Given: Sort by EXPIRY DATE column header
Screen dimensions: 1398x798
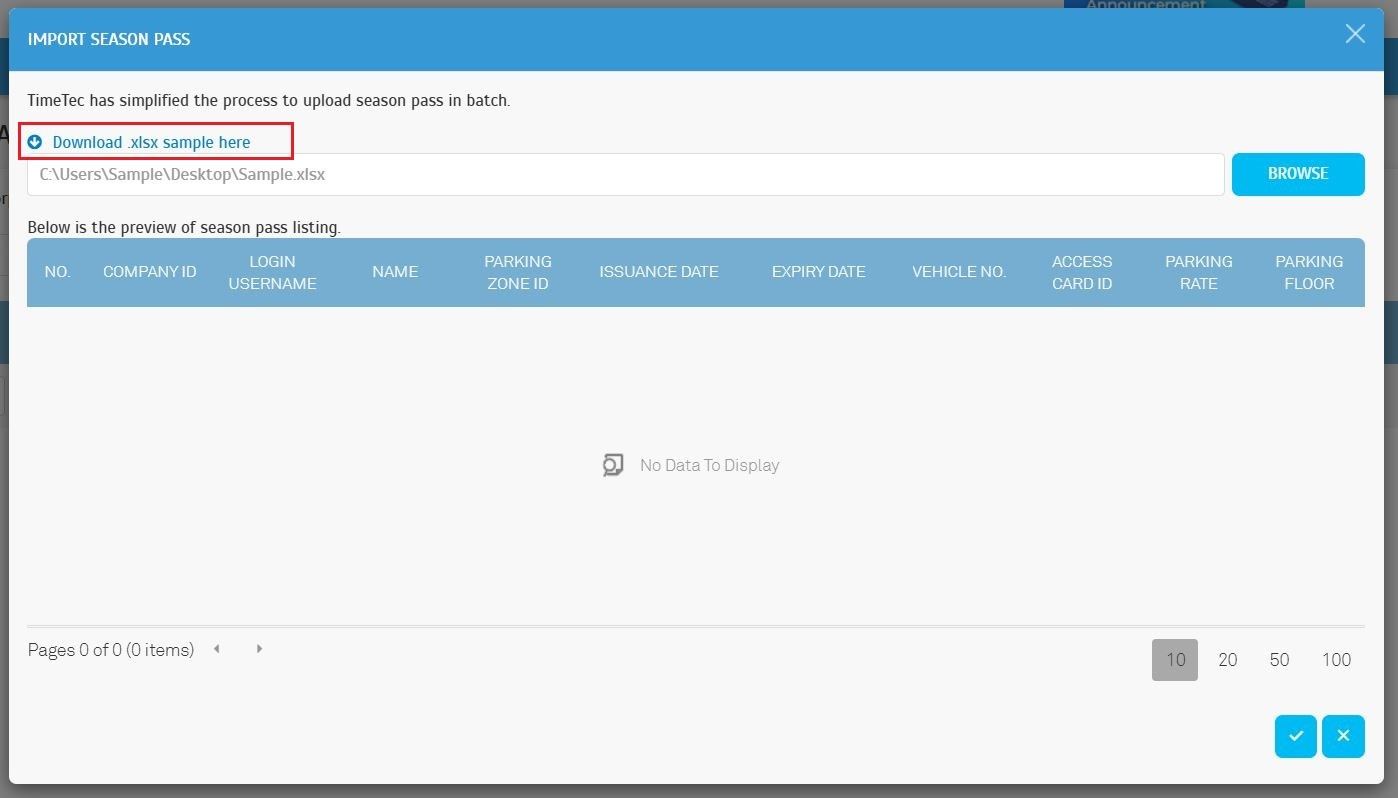Looking at the screenshot, I should coord(818,272).
